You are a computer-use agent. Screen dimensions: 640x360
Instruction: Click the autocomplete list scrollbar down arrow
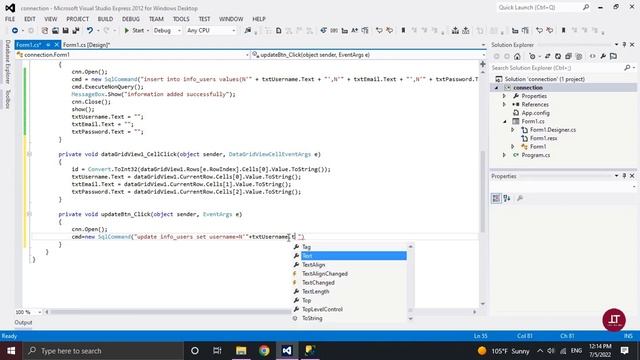point(410,319)
